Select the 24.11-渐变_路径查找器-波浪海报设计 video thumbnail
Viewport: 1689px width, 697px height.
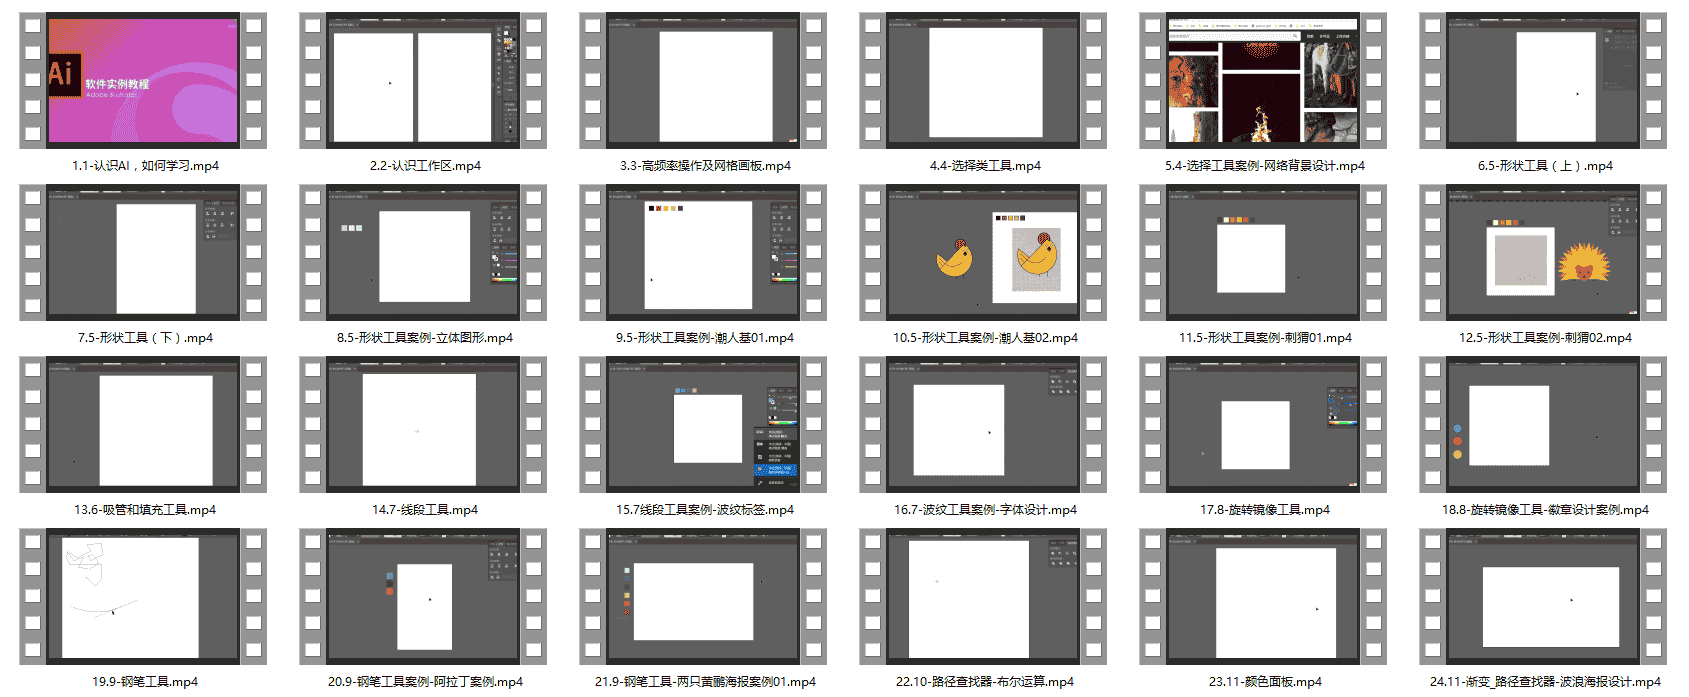pyautogui.click(x=1543, y=597)
